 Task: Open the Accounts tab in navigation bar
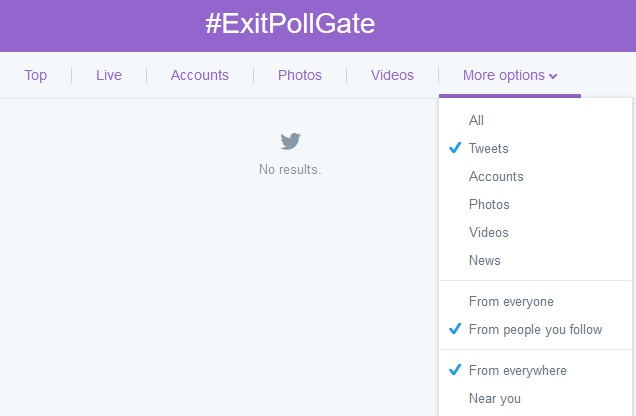coord(200,75)
